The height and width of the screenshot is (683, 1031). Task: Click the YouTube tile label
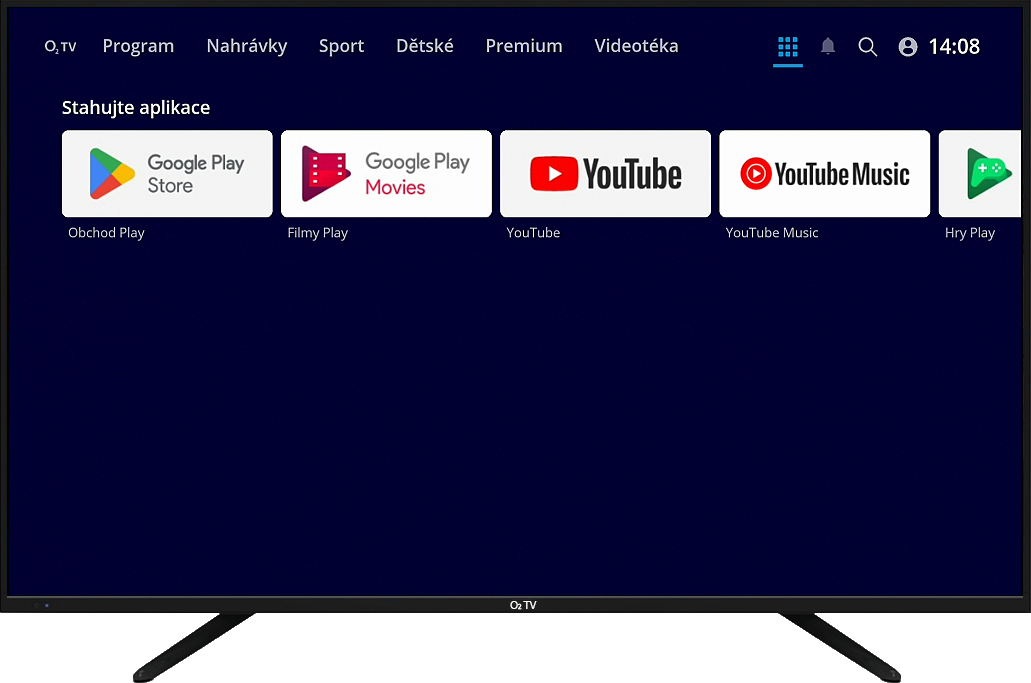coord(532,232)
